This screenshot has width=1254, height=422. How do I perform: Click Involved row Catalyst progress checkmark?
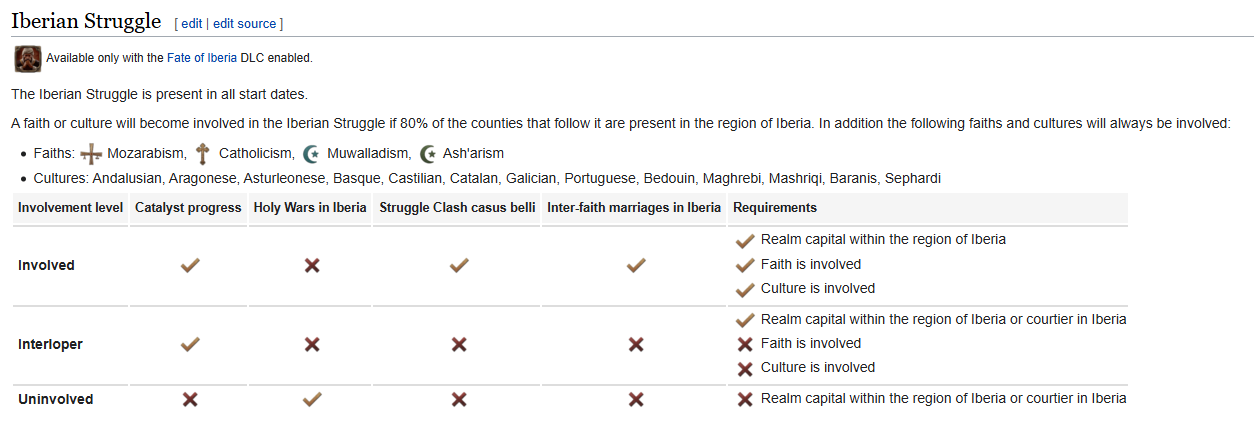(x=189, y=266)
